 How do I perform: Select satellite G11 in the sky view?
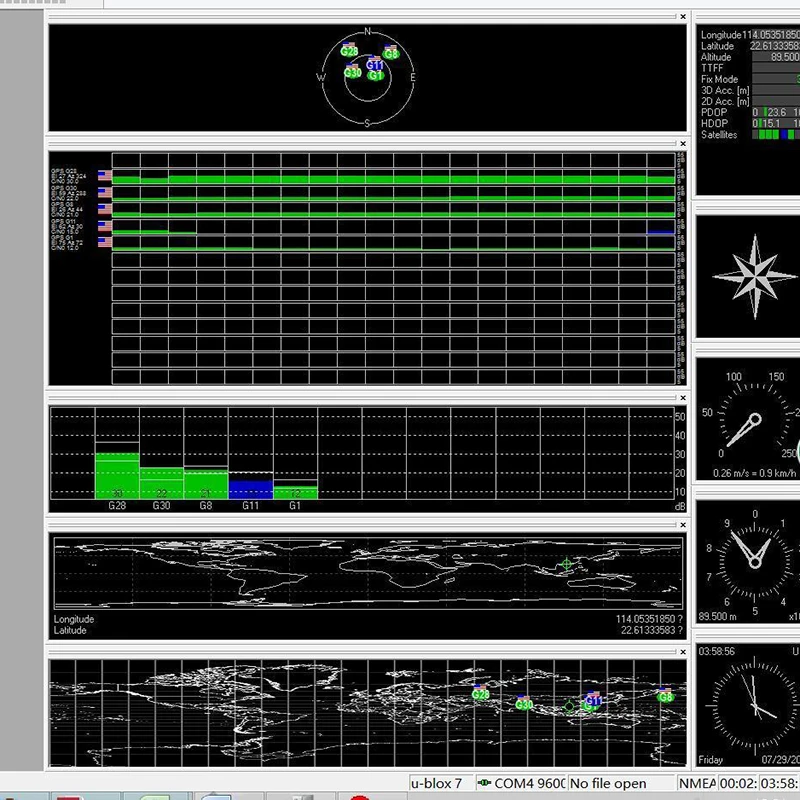[x=374, y=64]
